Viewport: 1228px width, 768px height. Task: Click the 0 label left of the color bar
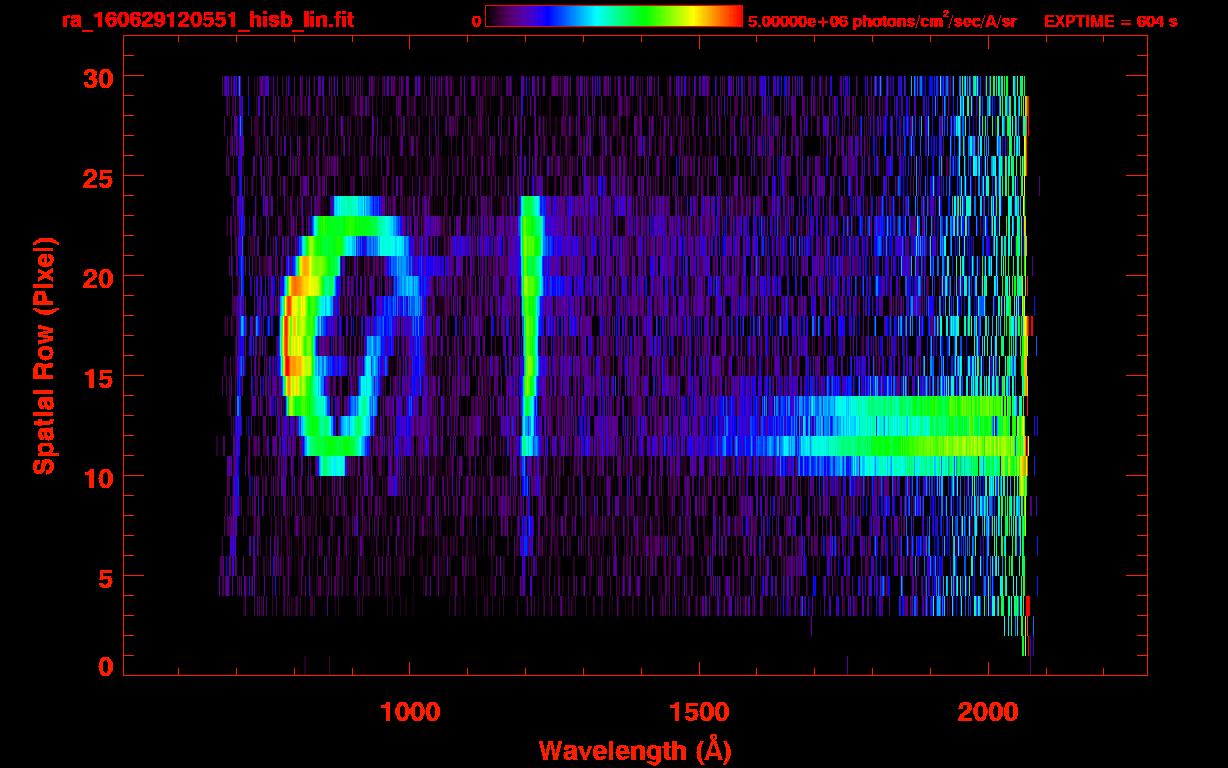point(476,22)
